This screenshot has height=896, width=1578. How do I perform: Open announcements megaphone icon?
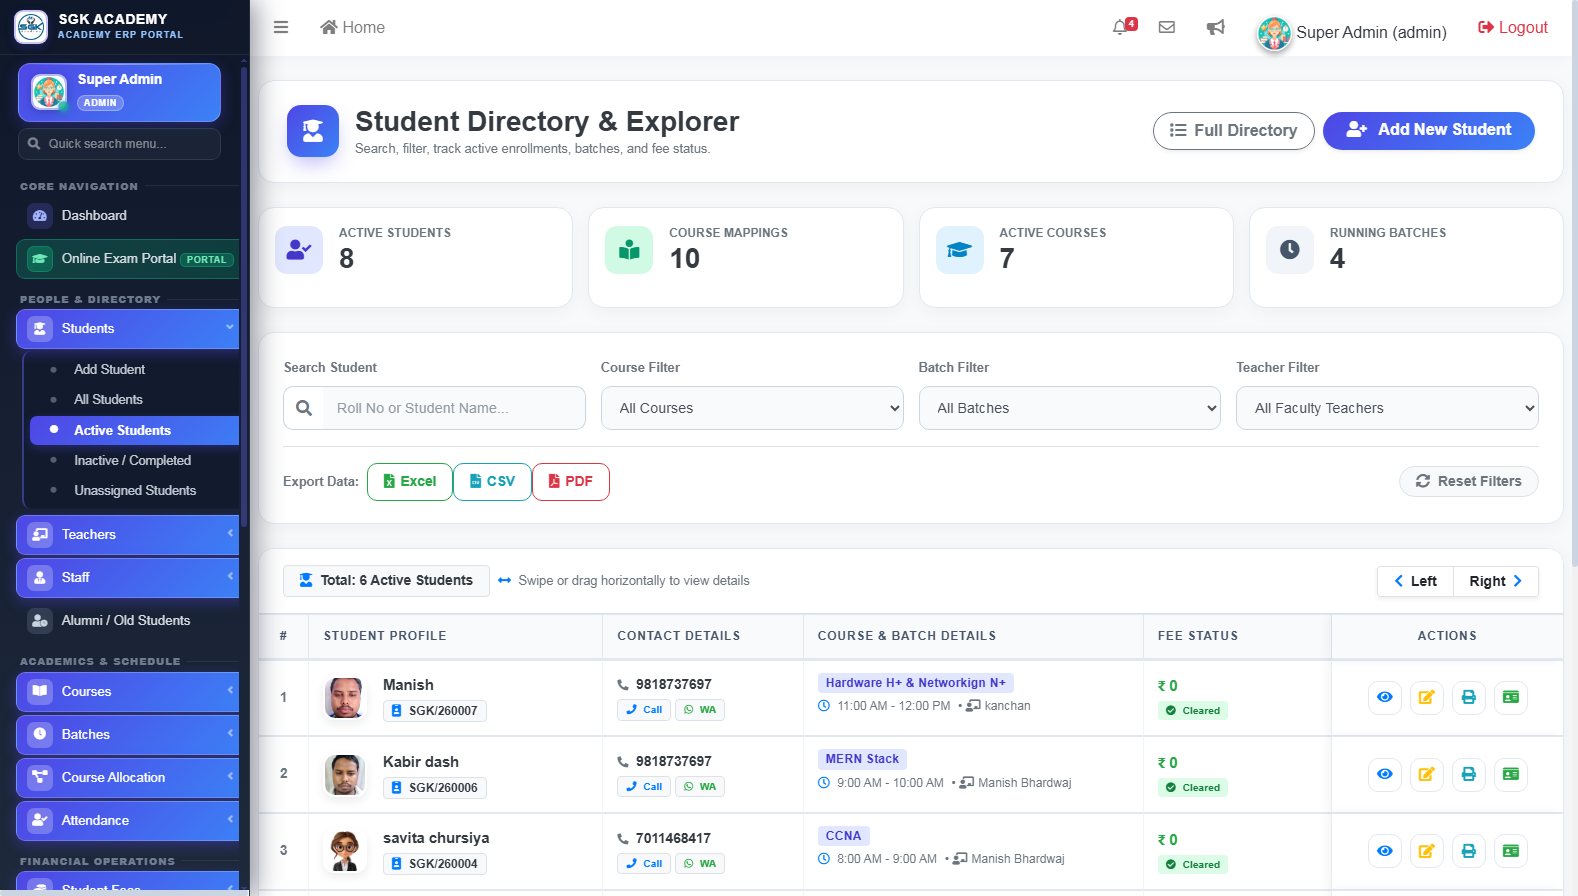(x=1215, y=27)
